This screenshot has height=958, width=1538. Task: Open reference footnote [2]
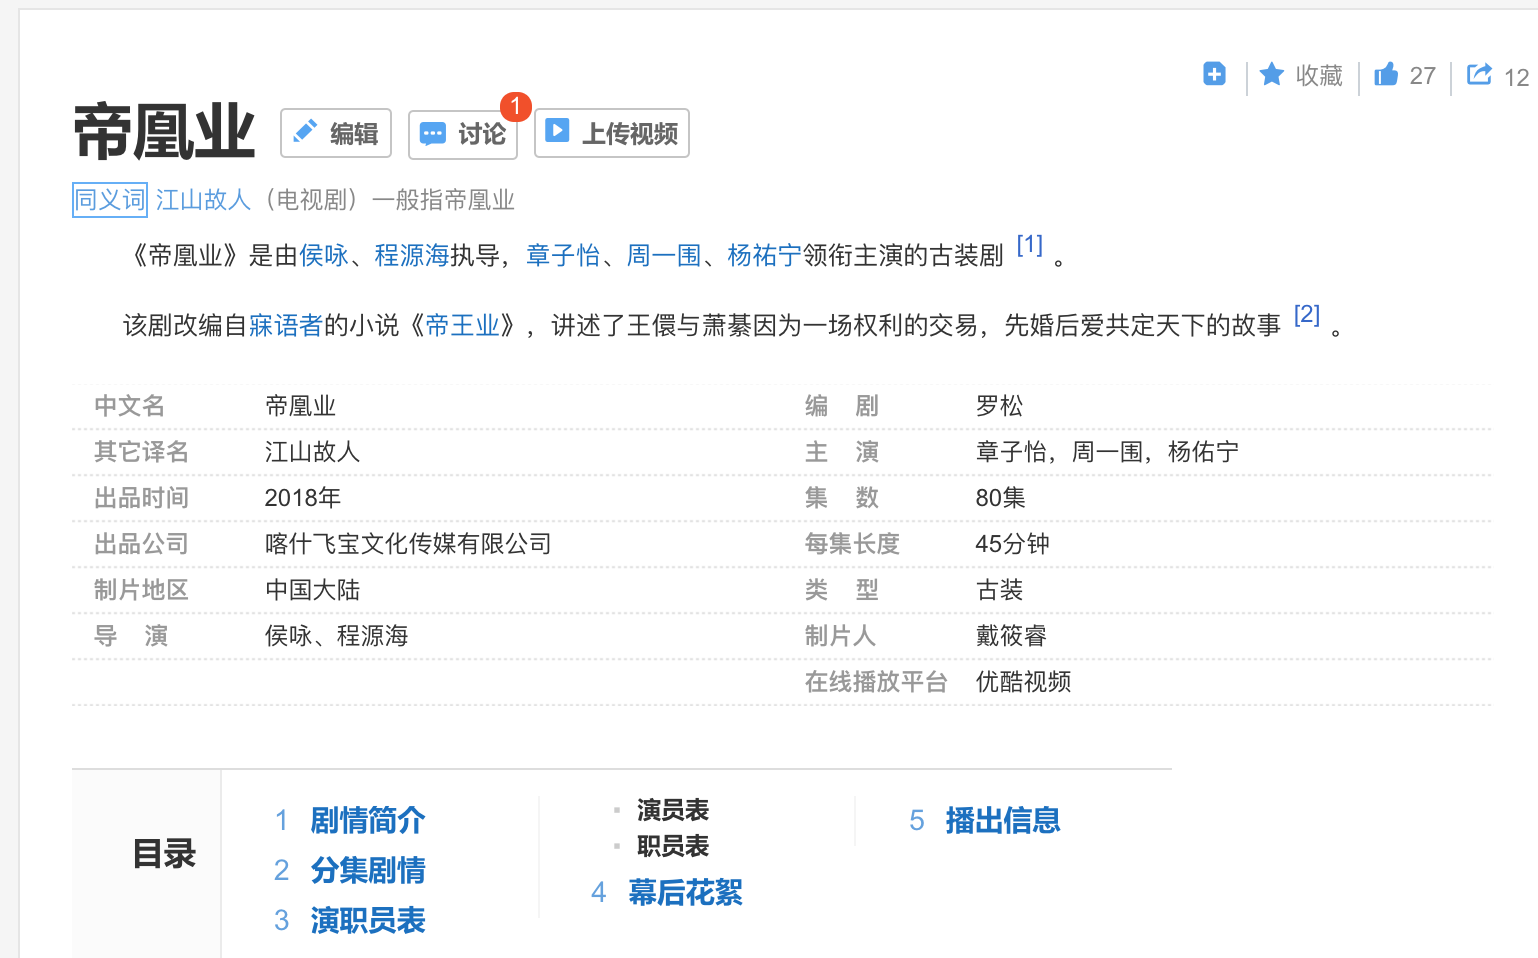1307,315
